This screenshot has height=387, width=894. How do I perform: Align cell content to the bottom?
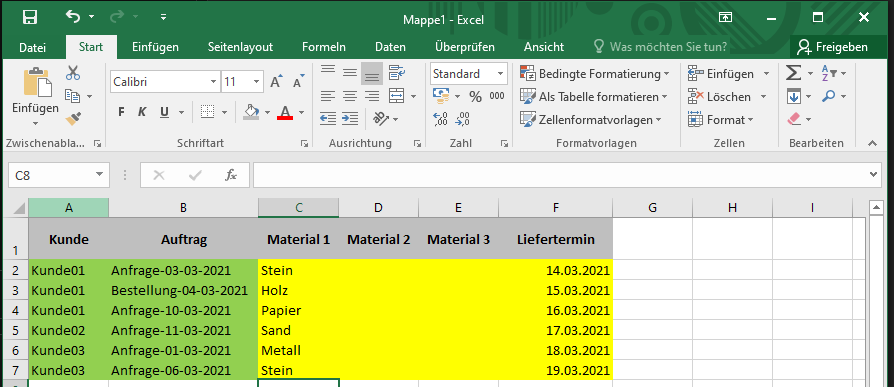click(372, 74)
